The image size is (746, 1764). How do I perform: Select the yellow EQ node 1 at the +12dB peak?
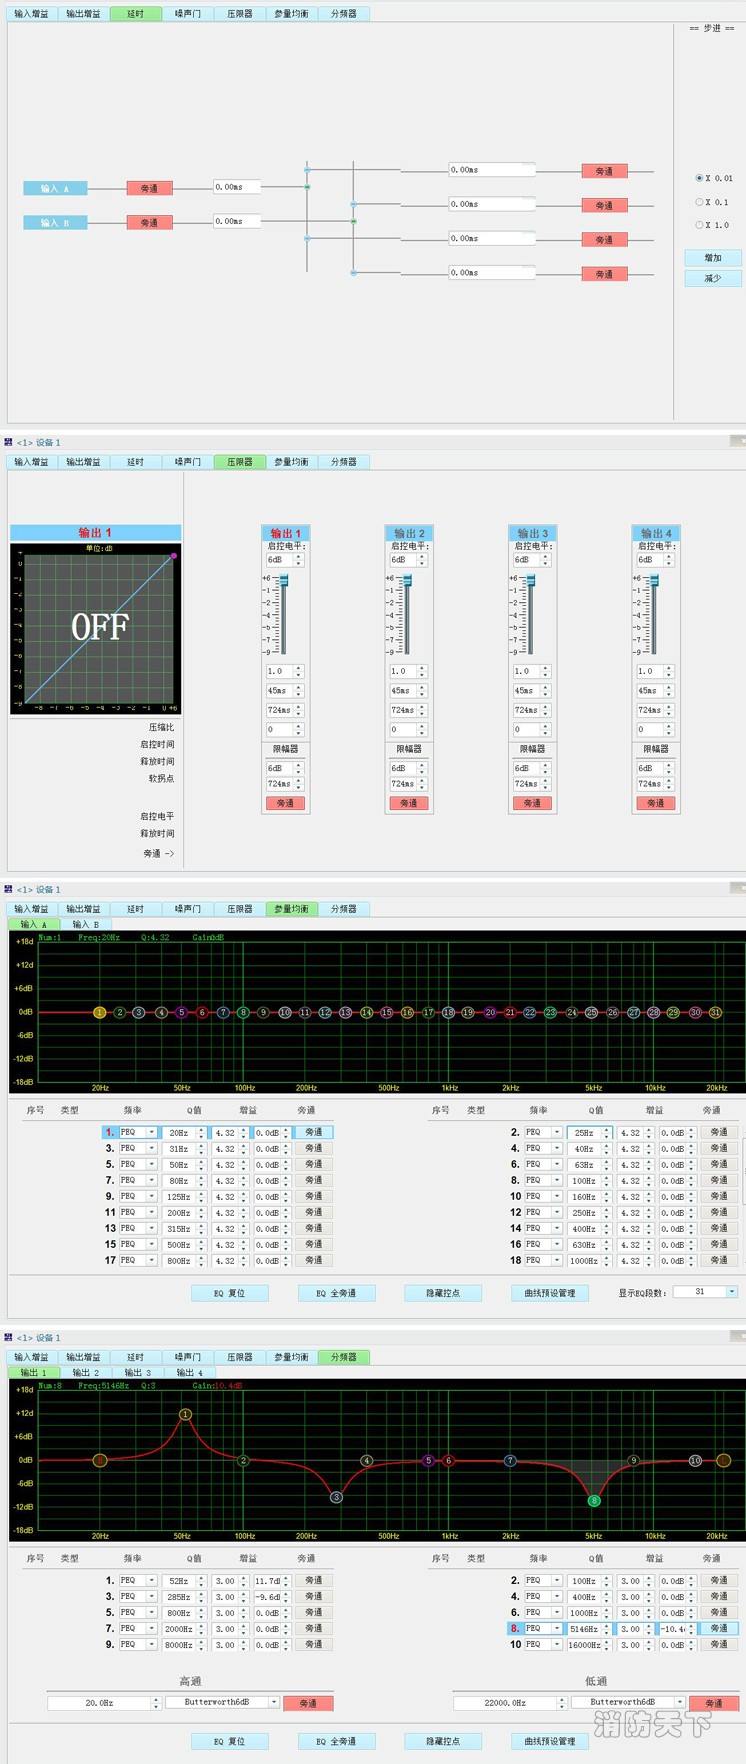click(x=185, y=1414)
